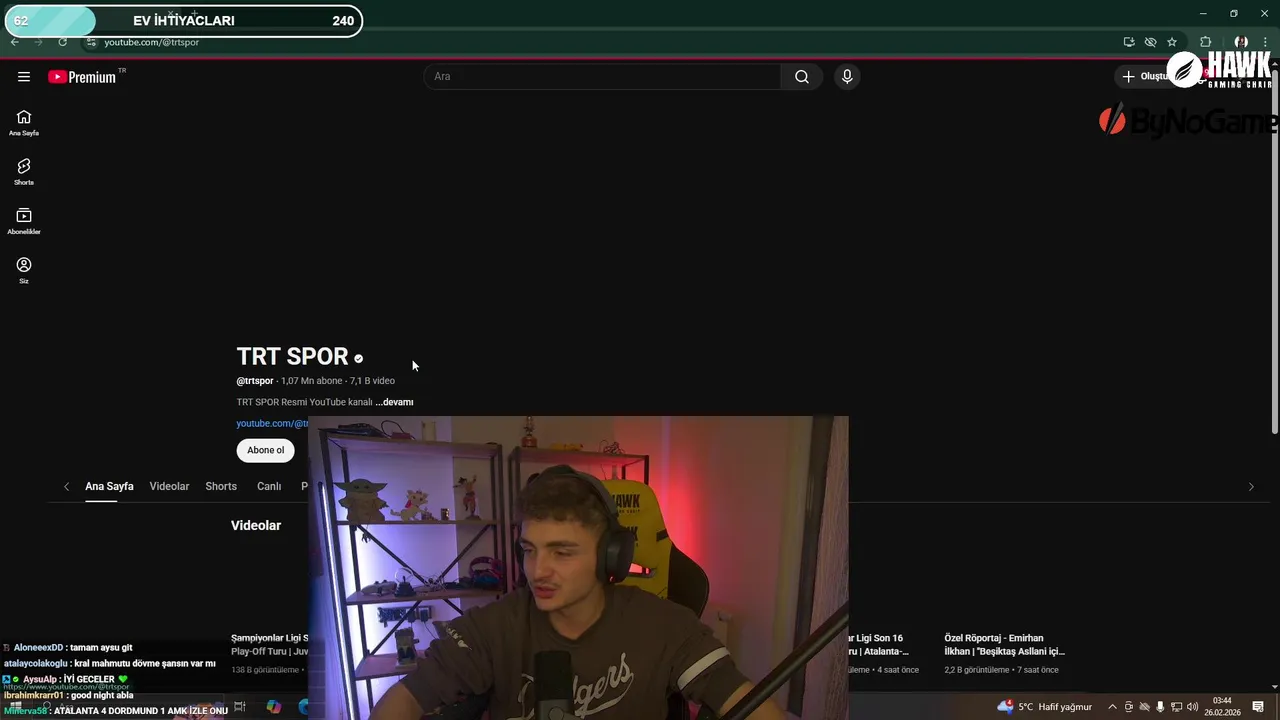Switch to the Videolar tab
Viewport: 1280px width, 720px height.
(169, 486)
